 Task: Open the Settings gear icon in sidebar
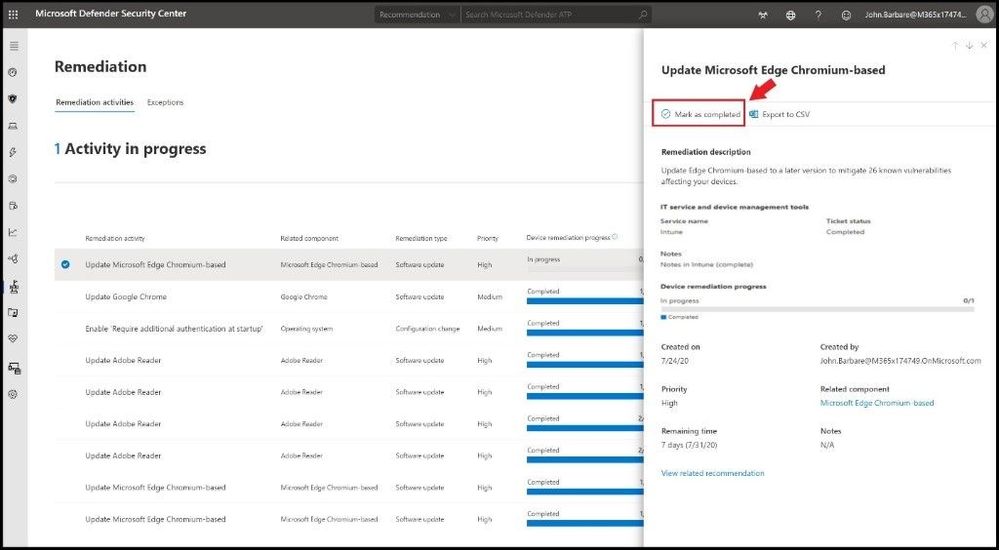[x=13, y=394]
